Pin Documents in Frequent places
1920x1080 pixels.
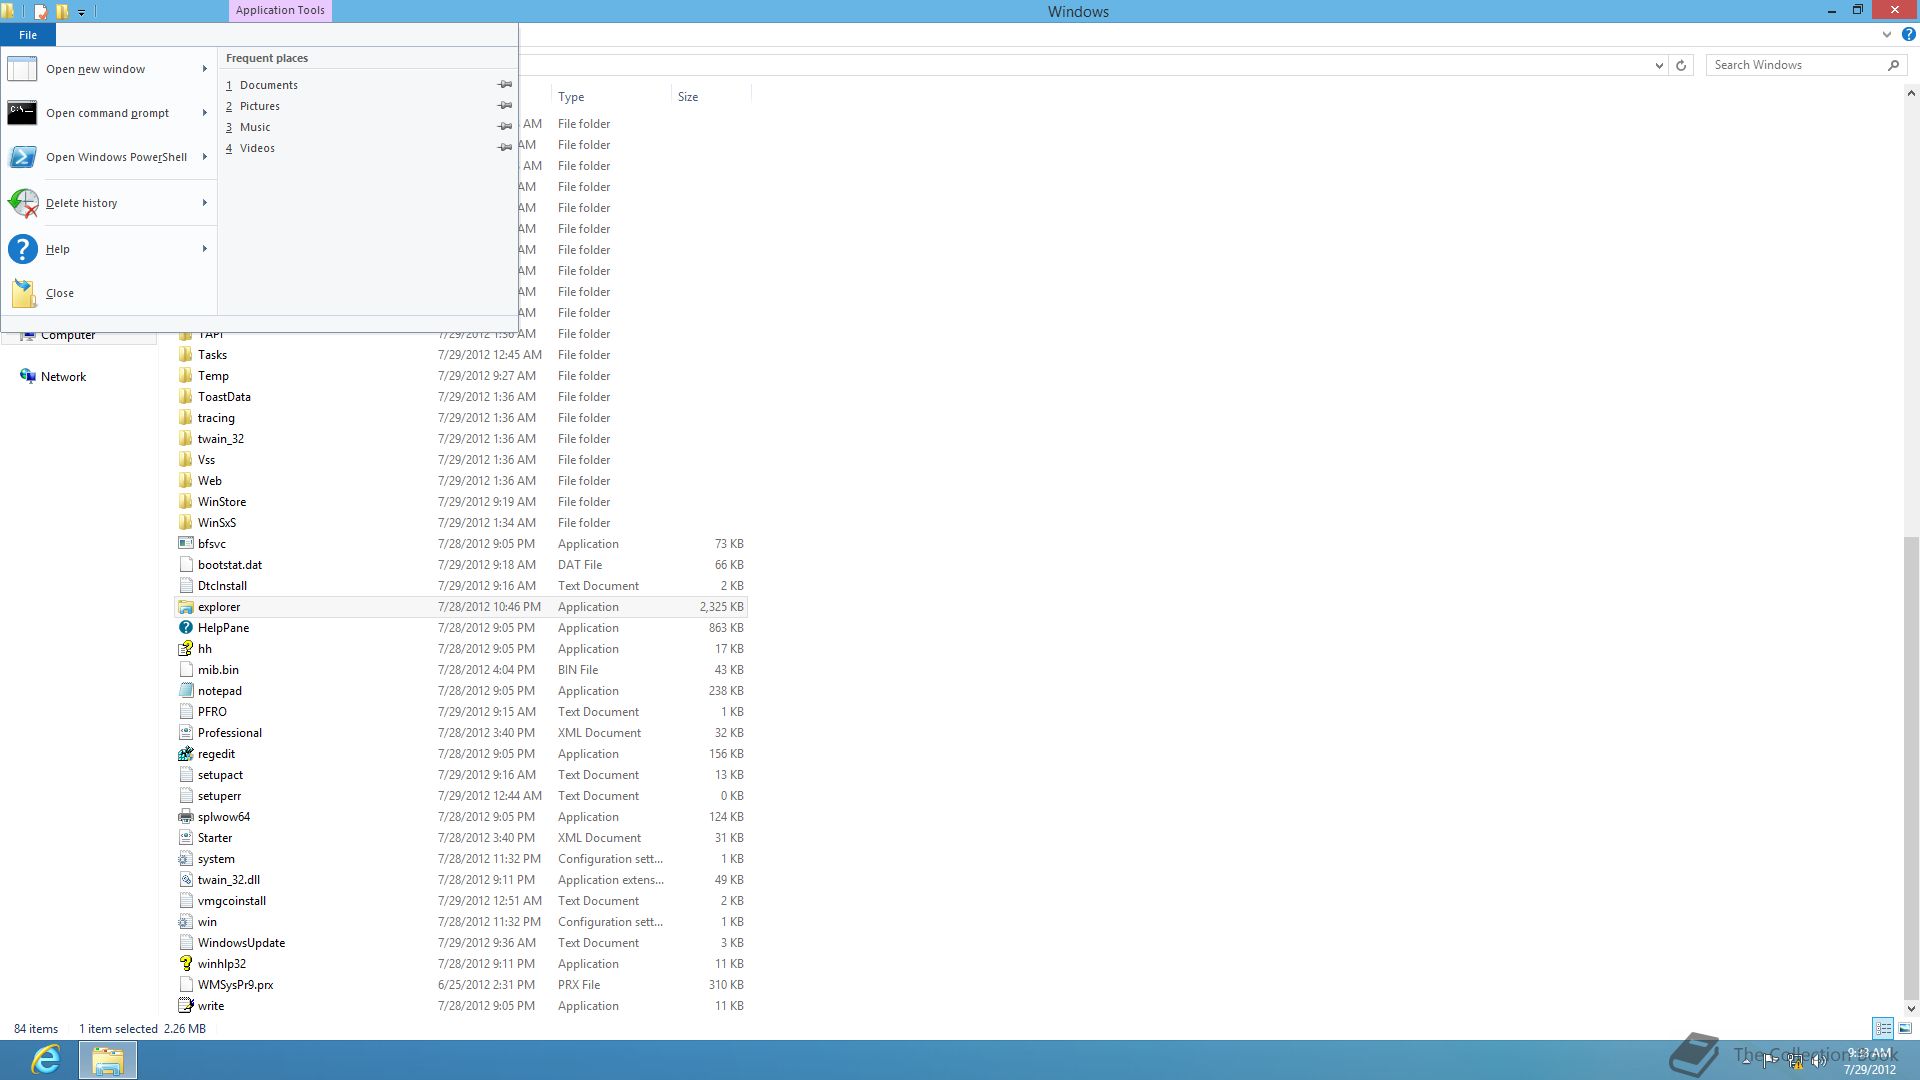click(x=505, y=85)
